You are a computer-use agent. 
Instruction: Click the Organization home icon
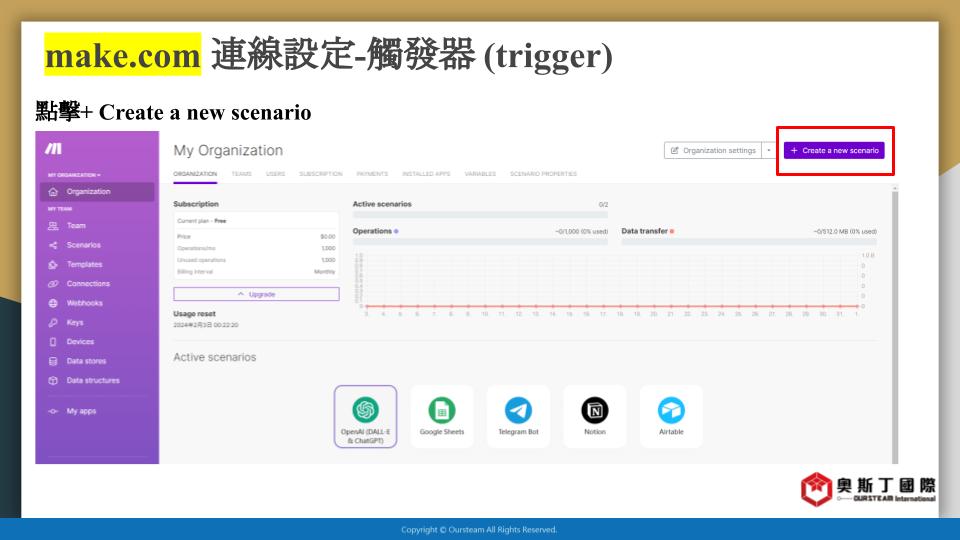(x=53, y=192)
